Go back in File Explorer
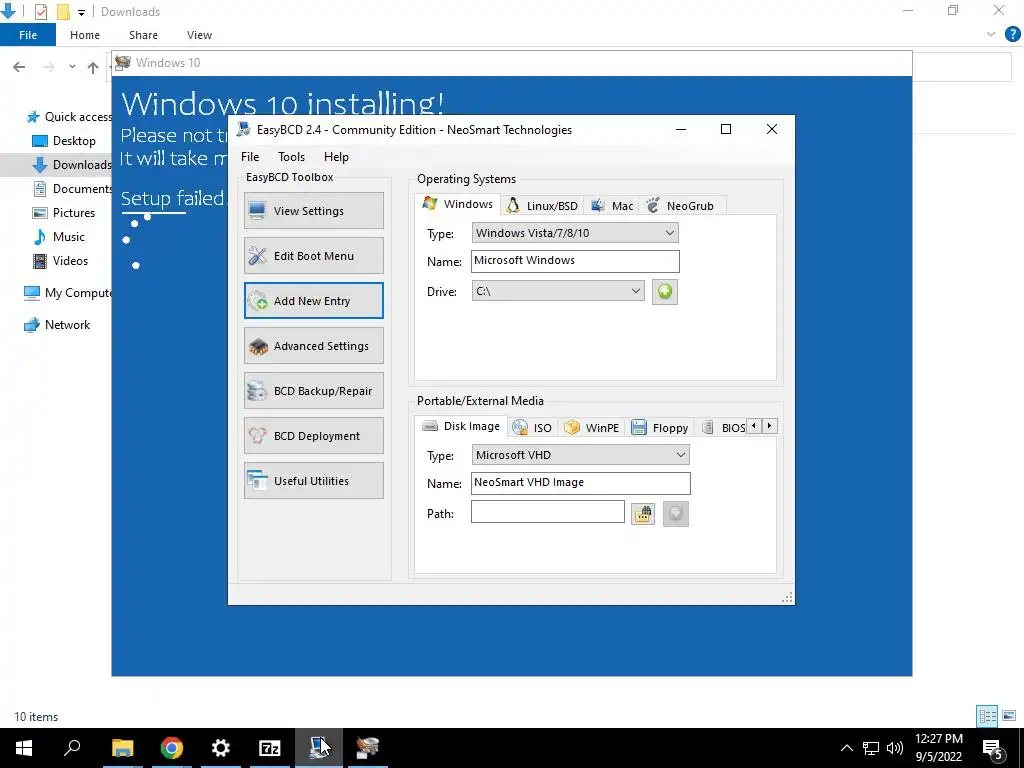Viewport: 1024px width, 768px height. 19,67
